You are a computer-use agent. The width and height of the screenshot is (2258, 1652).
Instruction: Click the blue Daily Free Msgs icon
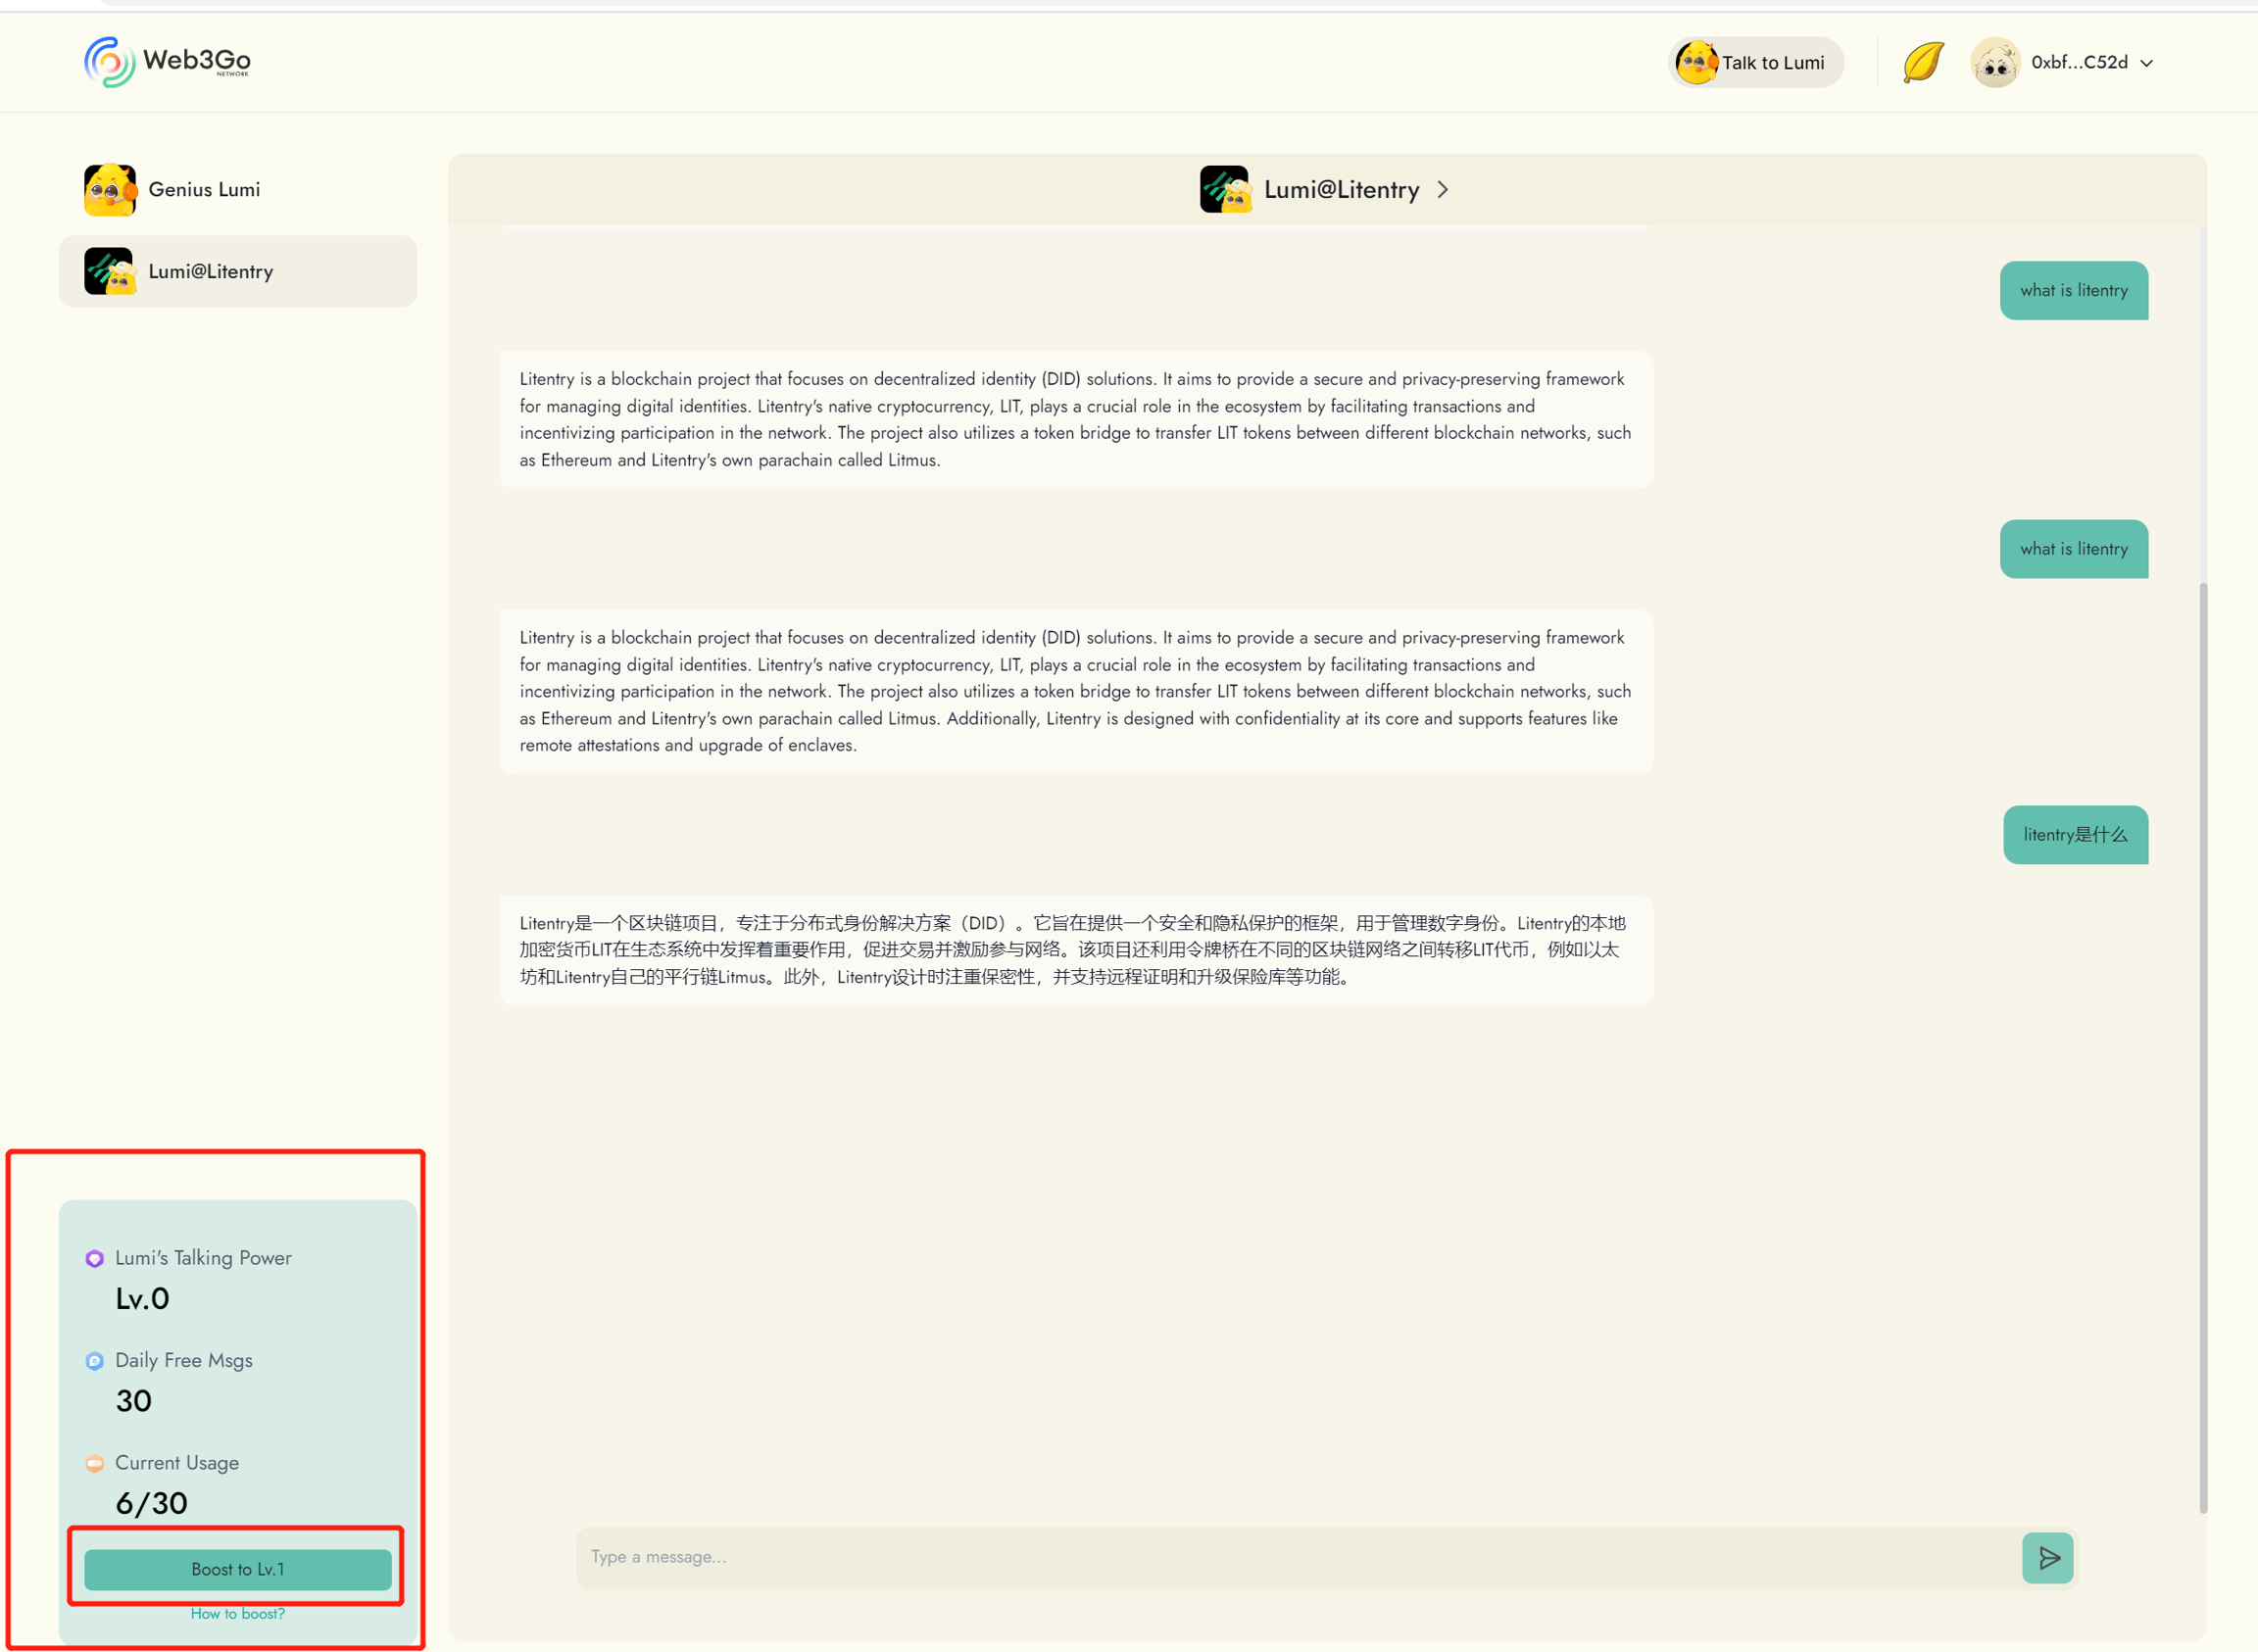tap(95, 1361)
